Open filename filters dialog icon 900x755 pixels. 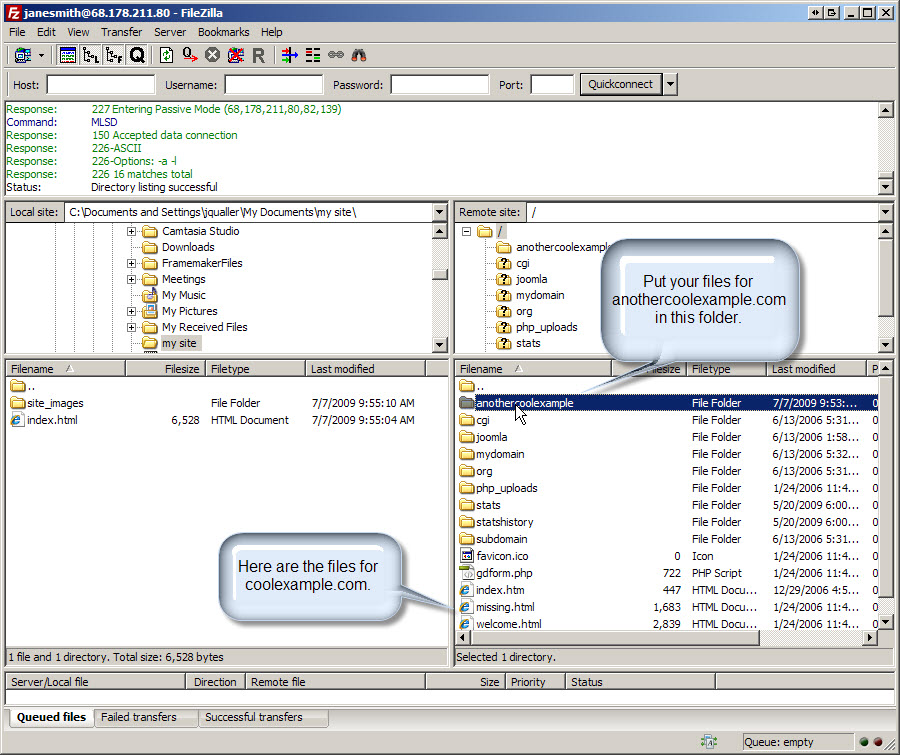click(x=289, y=55)
